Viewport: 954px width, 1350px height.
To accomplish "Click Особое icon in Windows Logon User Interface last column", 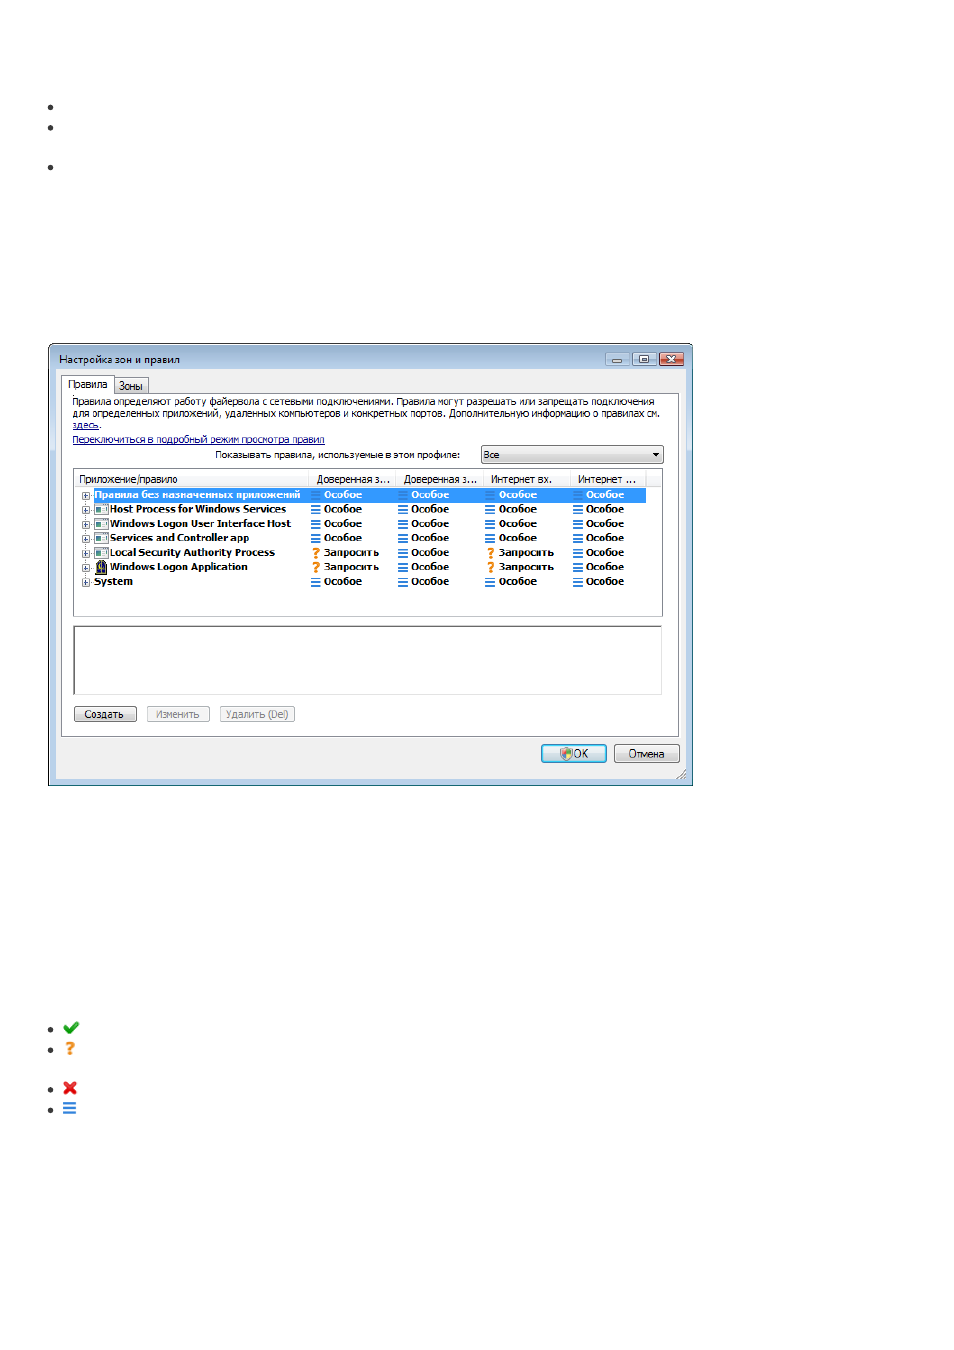I will (x=578, y=524).
